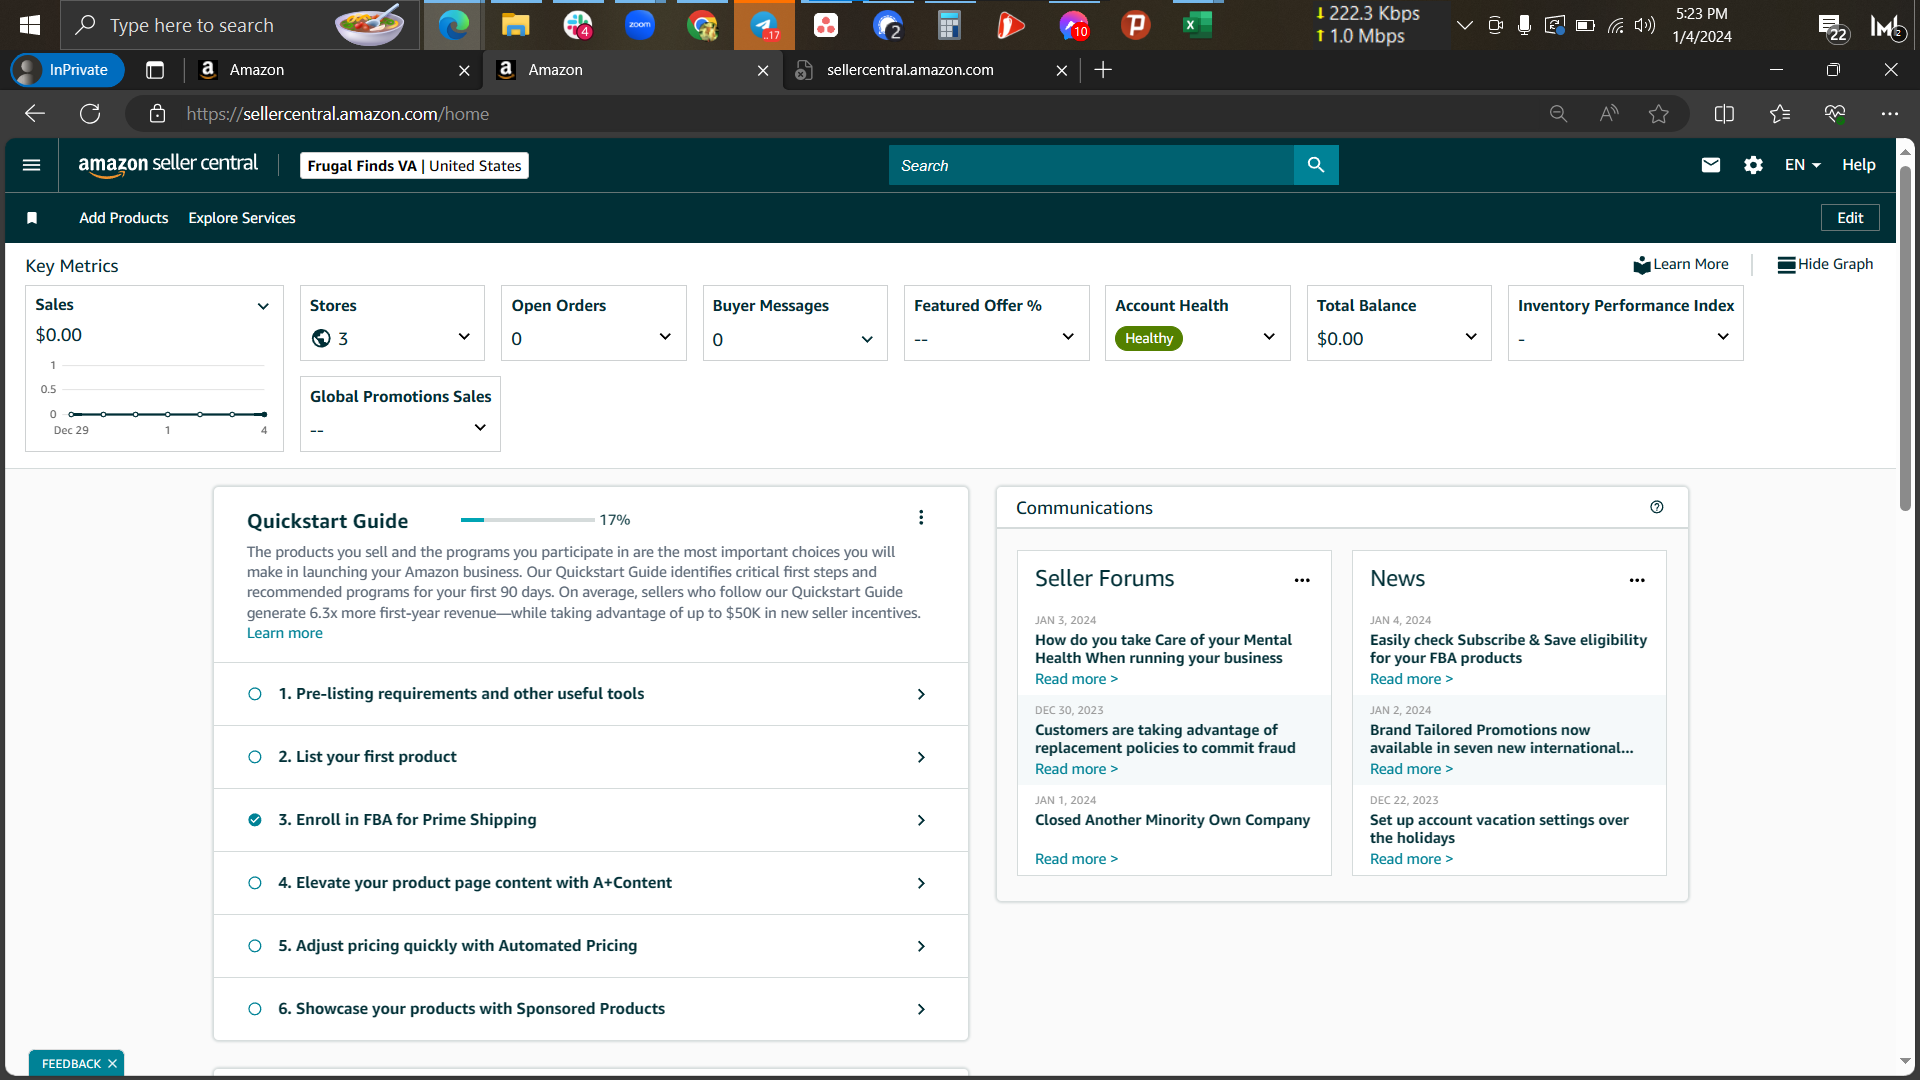Open the settings gear icon

1753,165
